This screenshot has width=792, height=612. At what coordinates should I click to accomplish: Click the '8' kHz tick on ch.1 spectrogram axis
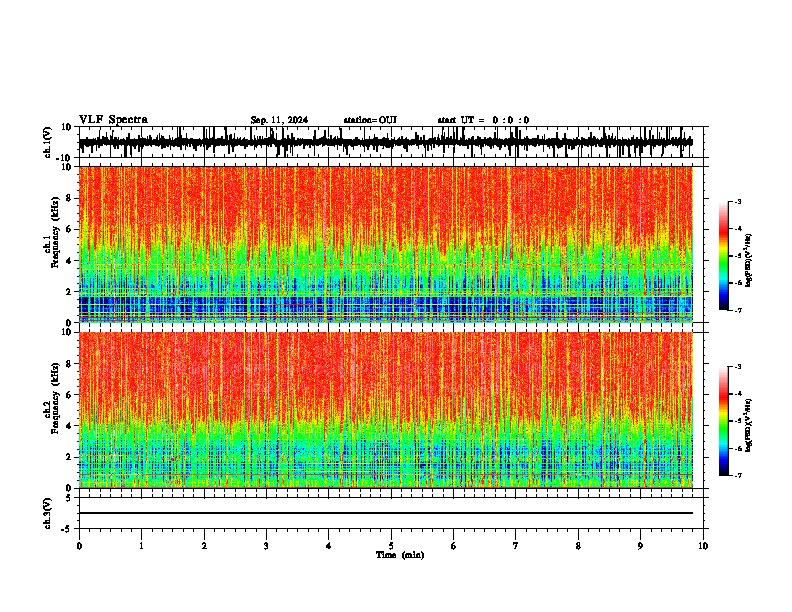[x=69, y=198]
